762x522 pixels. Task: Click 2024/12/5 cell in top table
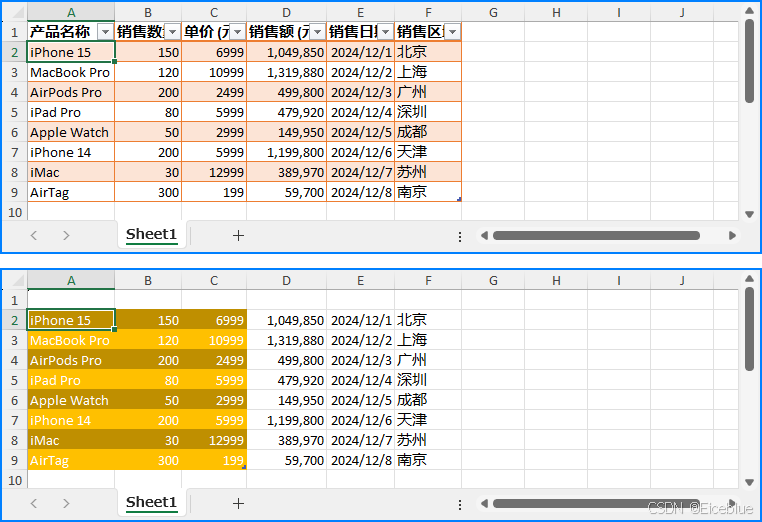tap(361, 132)
